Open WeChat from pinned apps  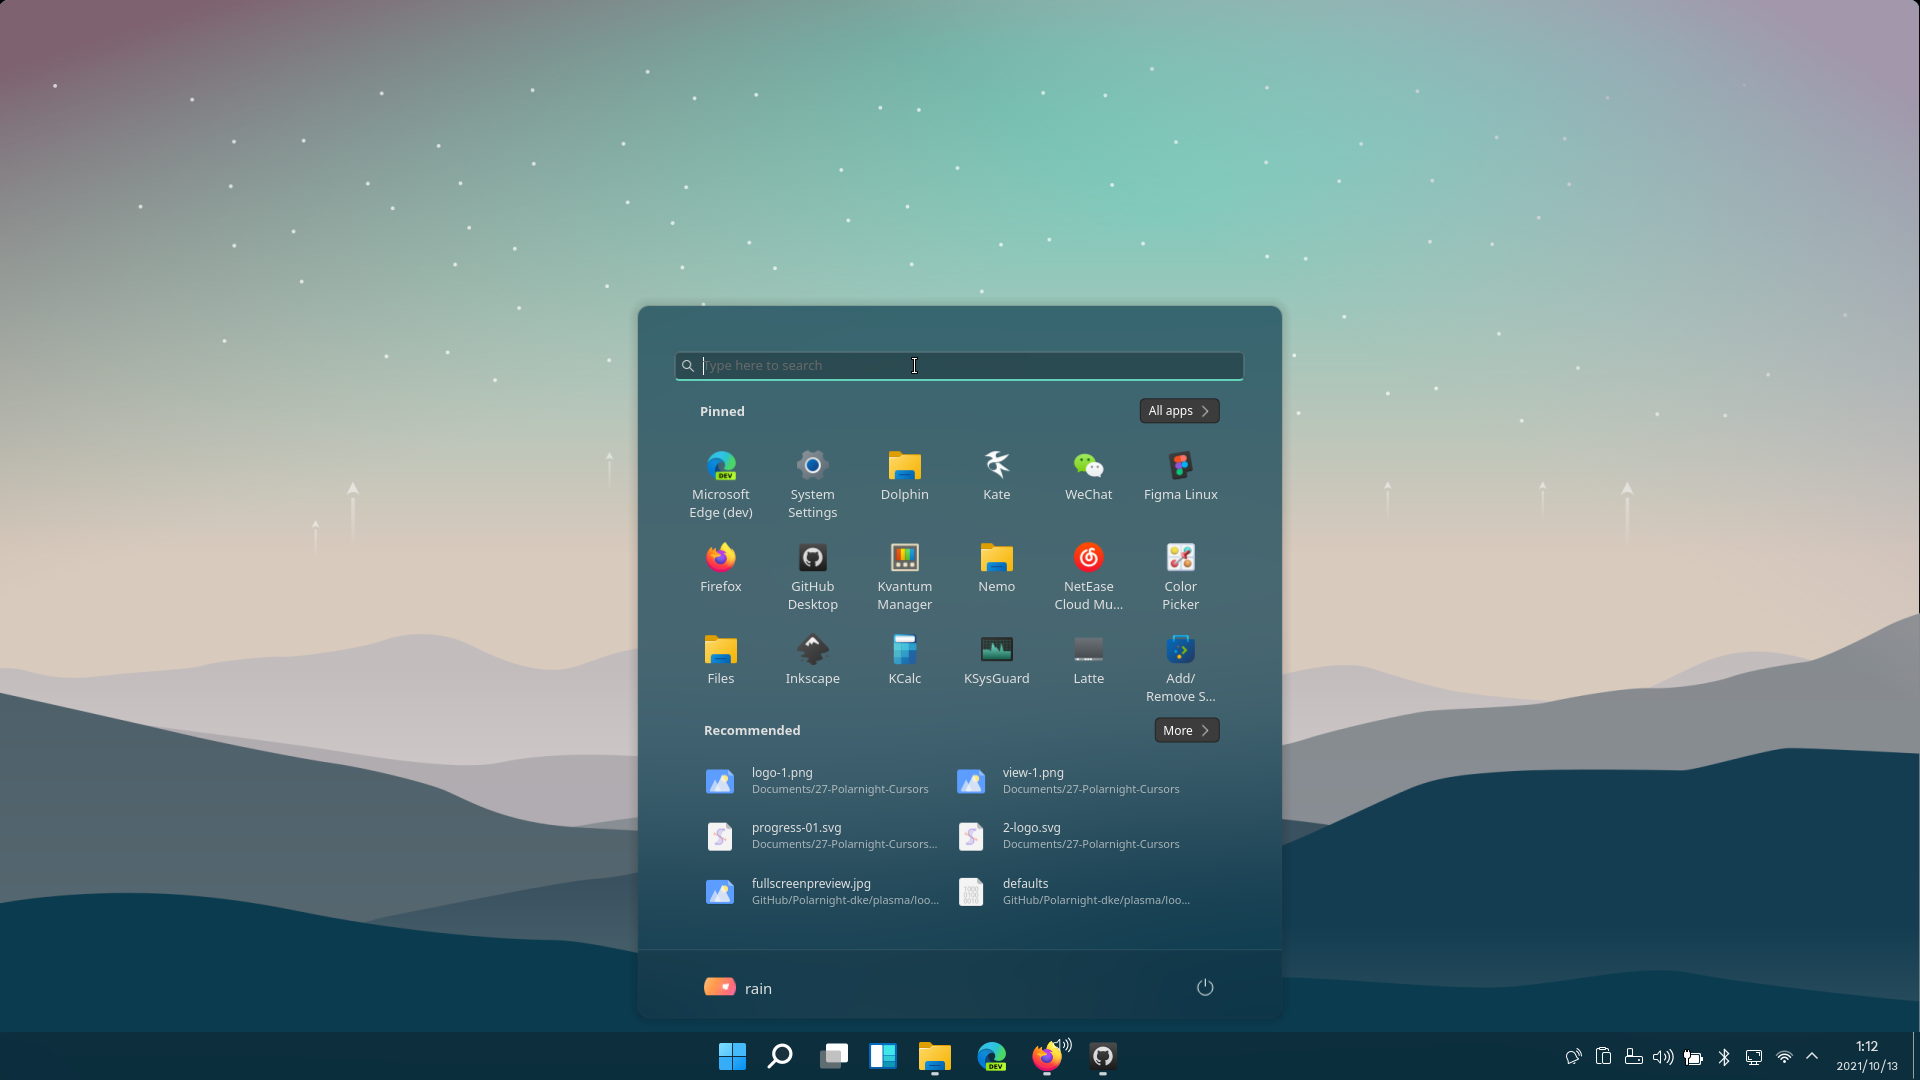click(x=1088, y=476)
